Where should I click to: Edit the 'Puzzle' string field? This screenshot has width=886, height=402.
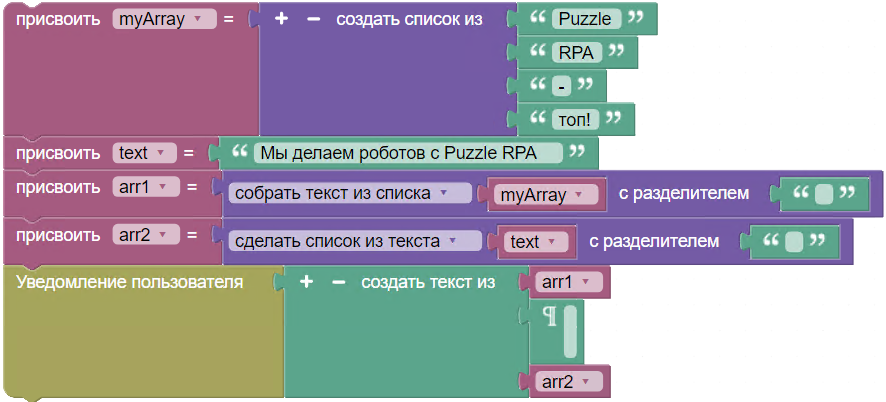pos(587,19)
